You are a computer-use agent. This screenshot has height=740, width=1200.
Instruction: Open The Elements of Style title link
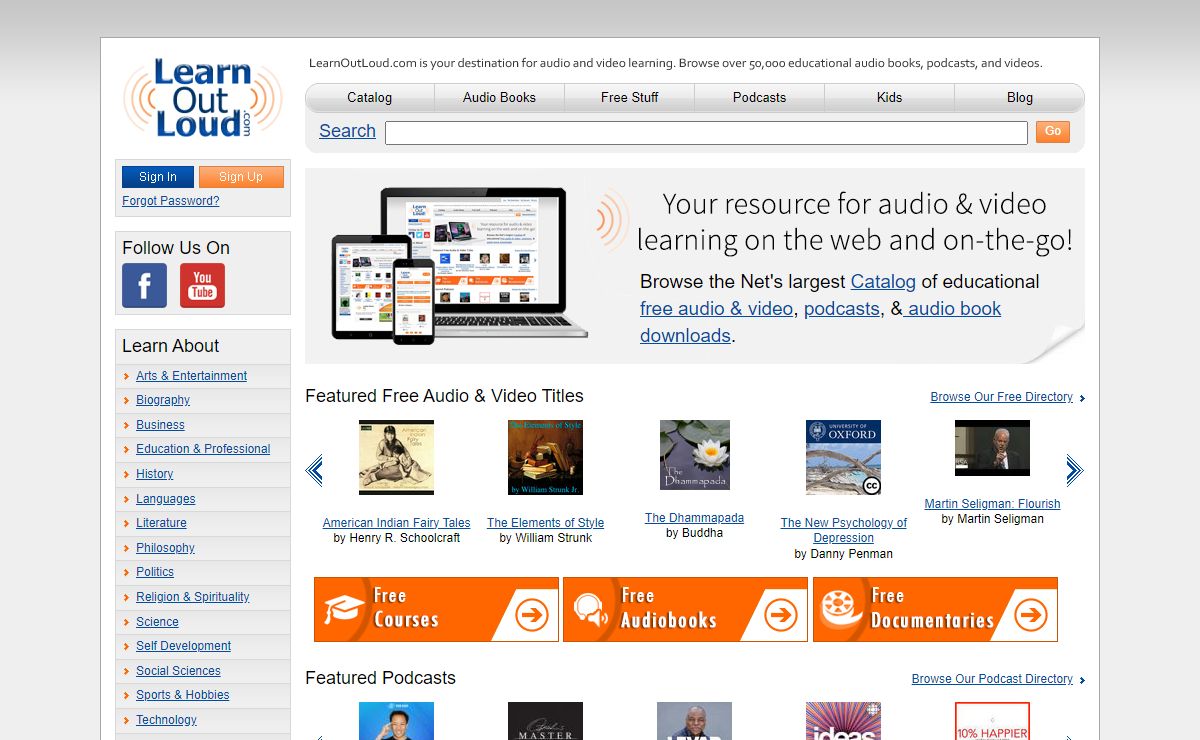point(545,523)
